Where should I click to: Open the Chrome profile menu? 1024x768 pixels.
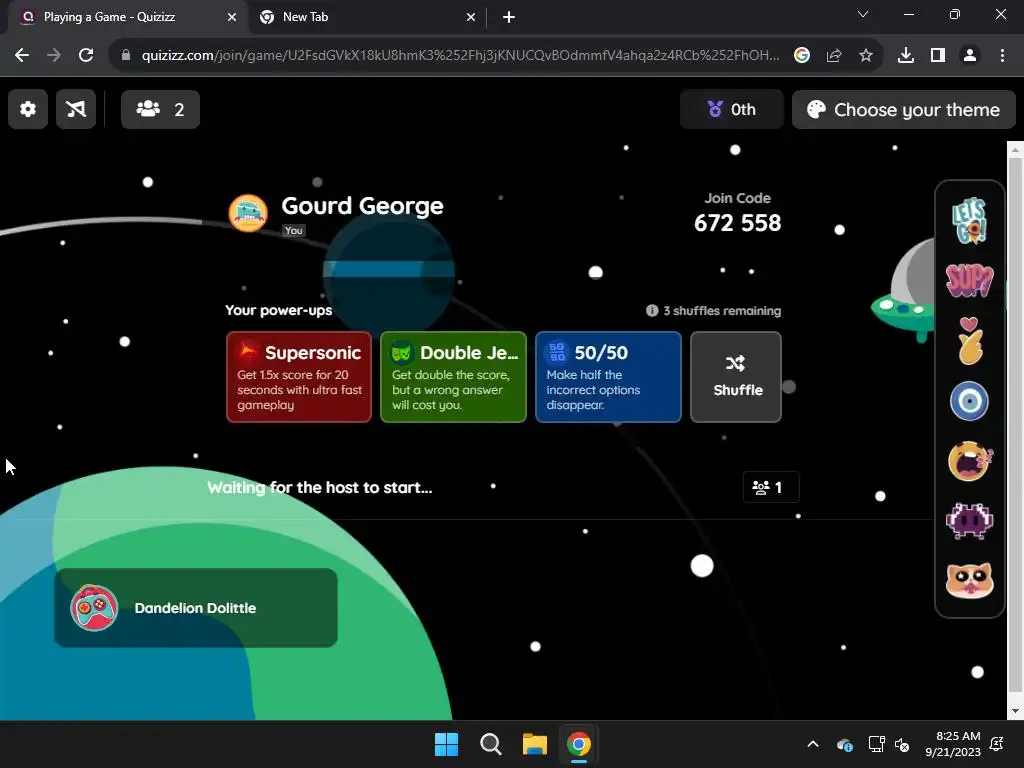(970, 56)
